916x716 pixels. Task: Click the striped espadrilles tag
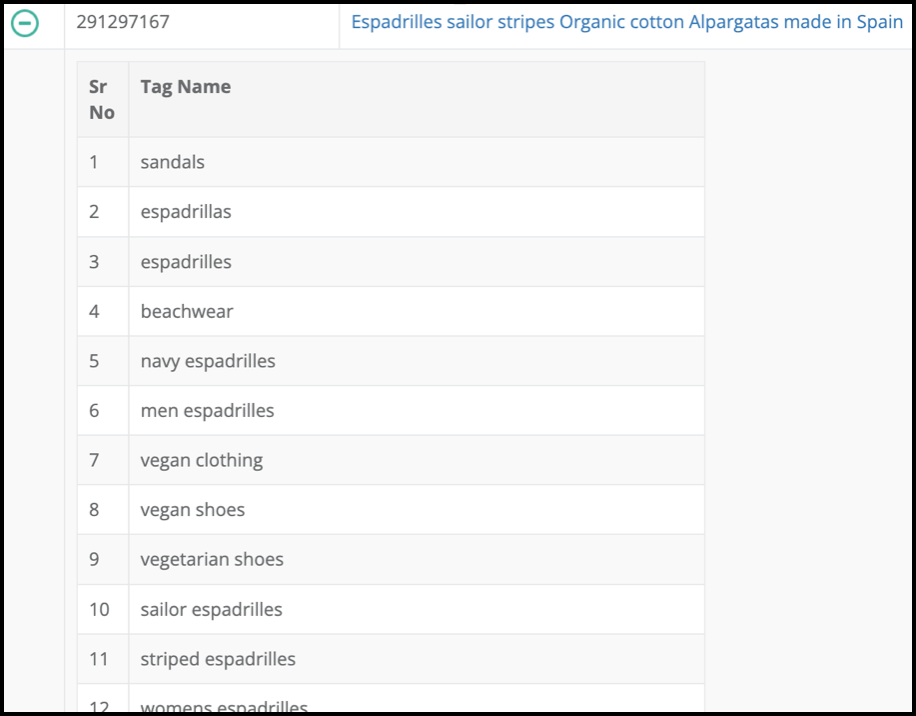tap(218, 659)
